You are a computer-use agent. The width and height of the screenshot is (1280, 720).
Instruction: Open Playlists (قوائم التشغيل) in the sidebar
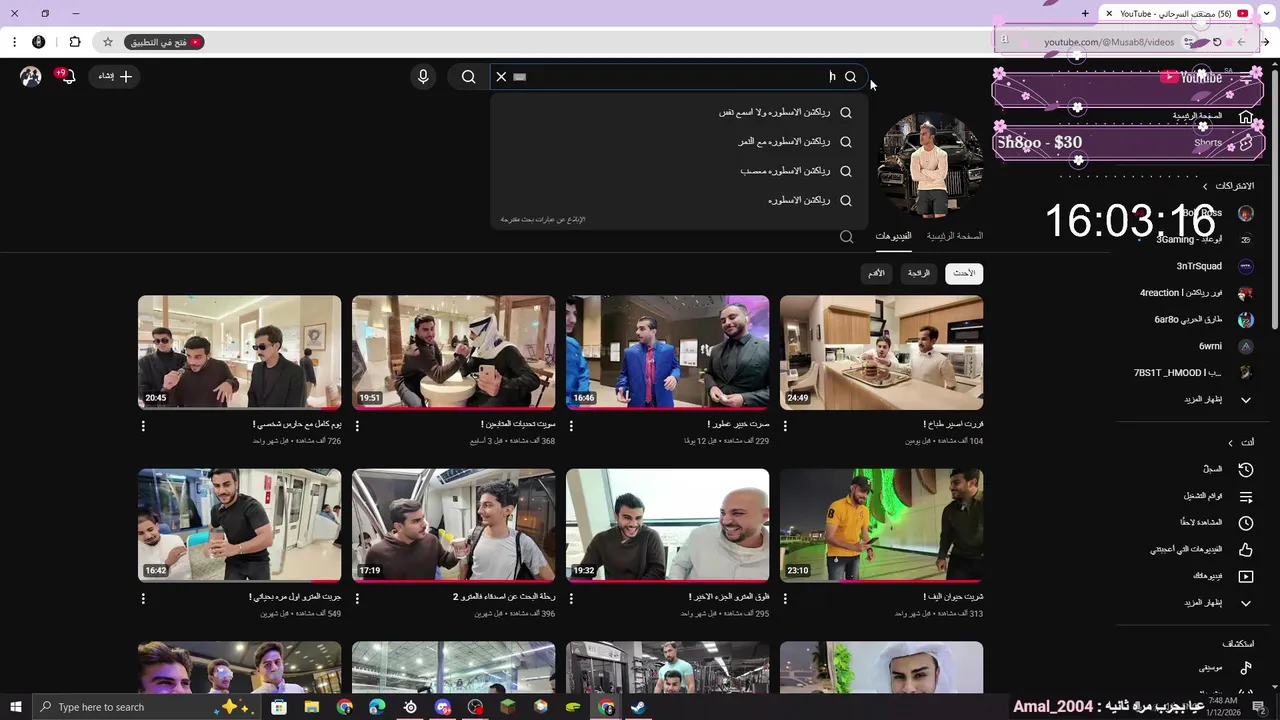point(1218,496)
